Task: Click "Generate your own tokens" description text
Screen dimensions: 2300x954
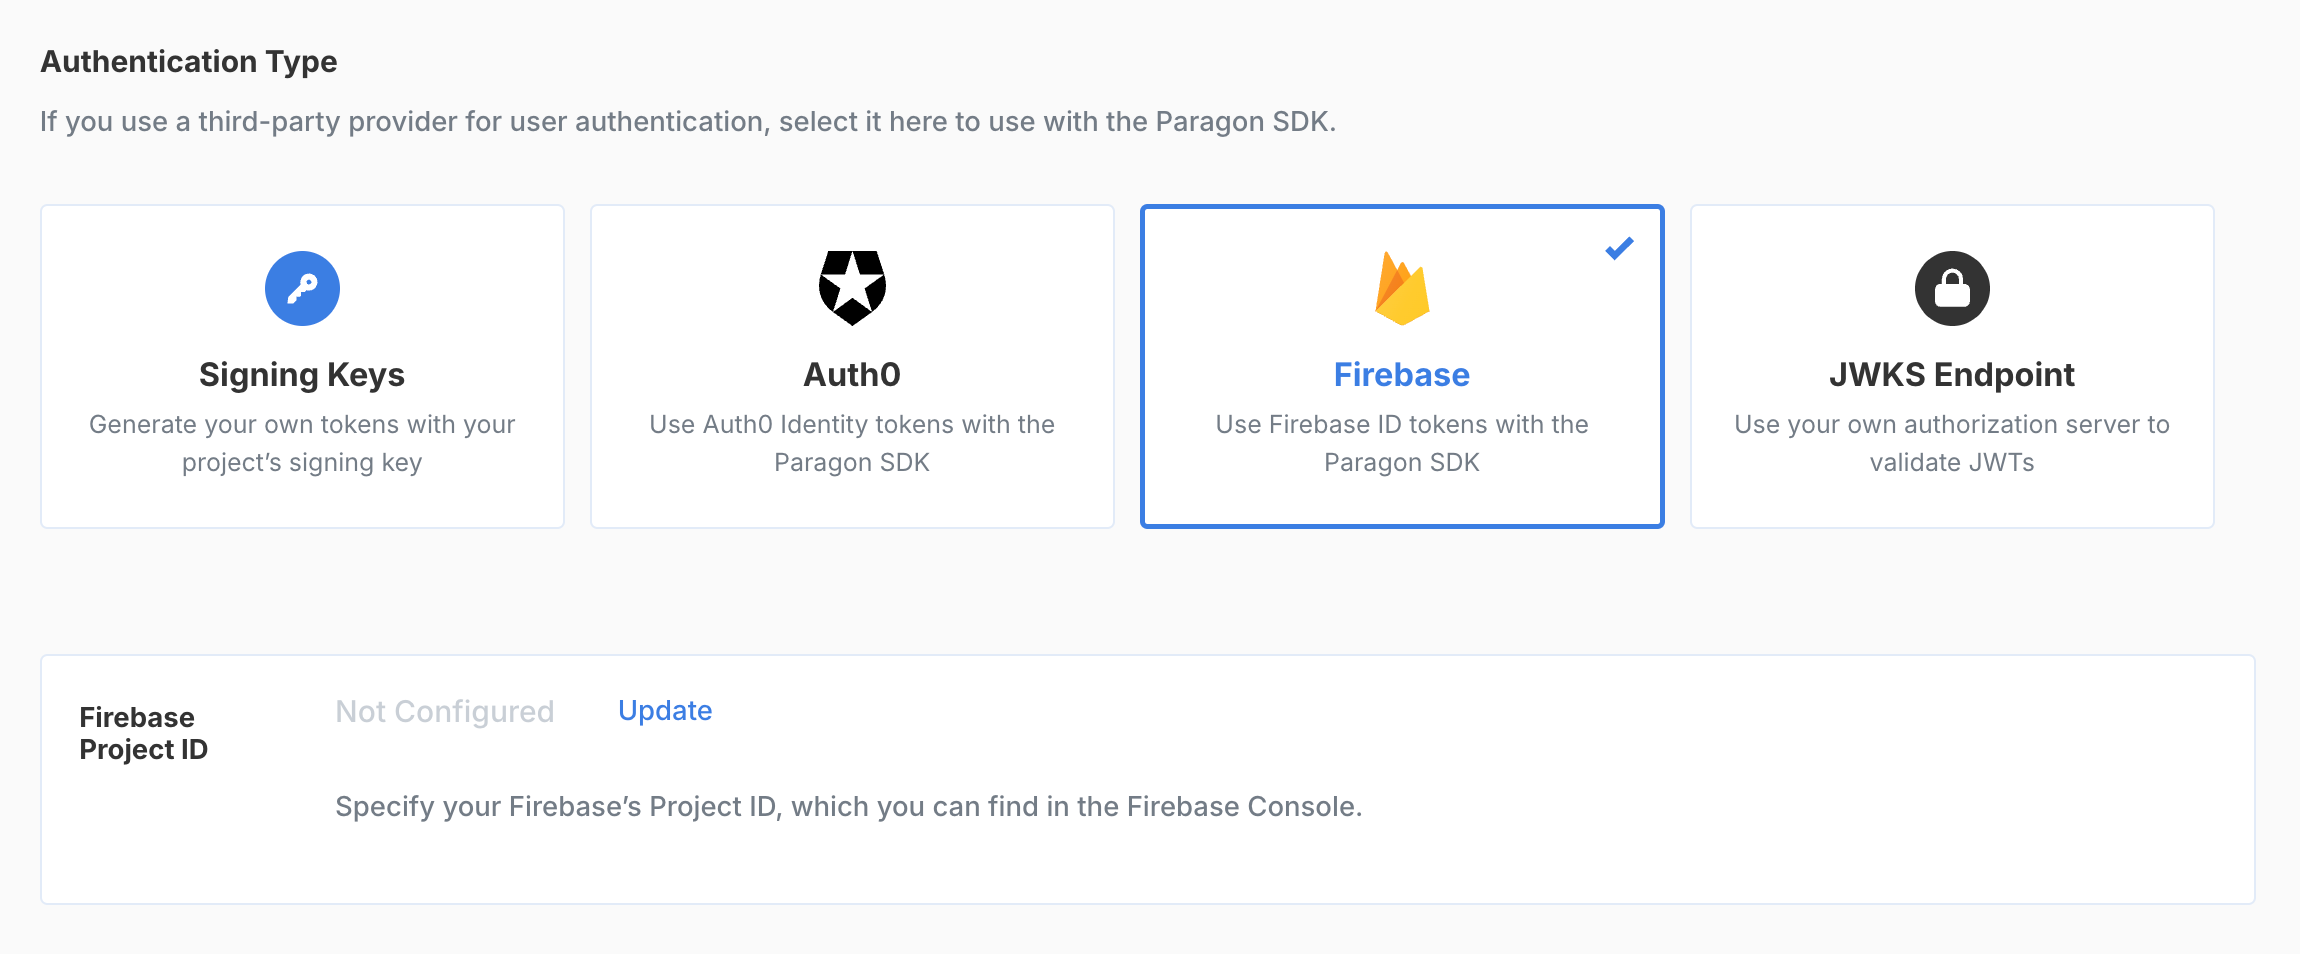Action: click(x=302, y=425)
